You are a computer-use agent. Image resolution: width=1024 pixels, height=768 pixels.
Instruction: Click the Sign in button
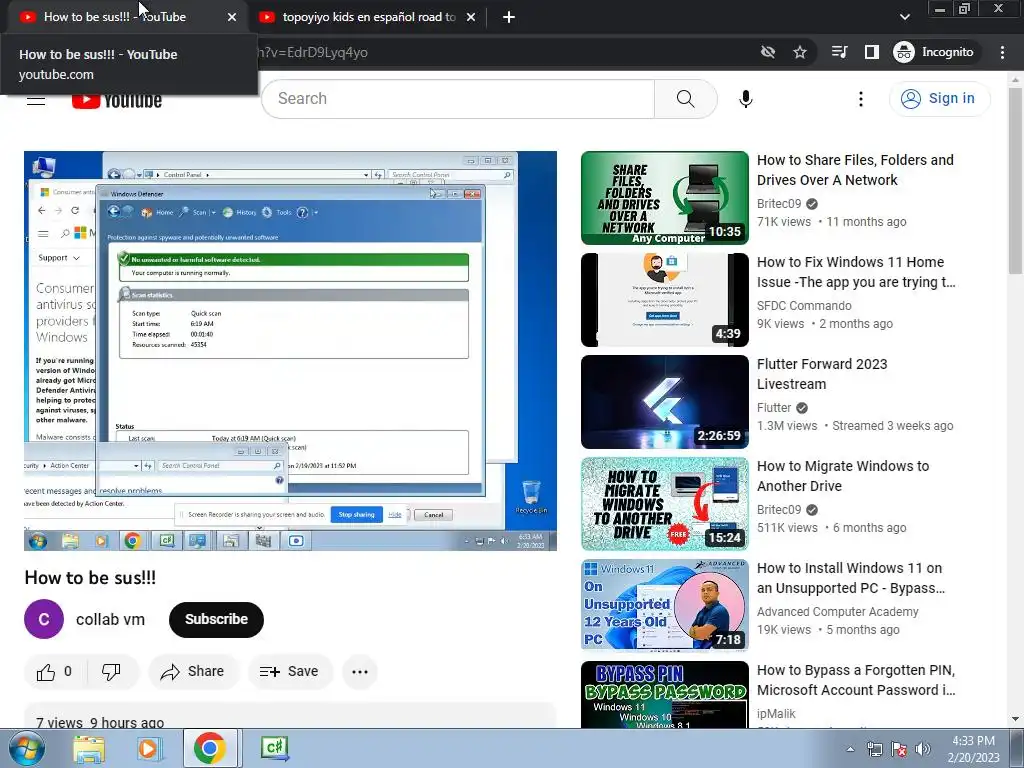pos(939,99)
